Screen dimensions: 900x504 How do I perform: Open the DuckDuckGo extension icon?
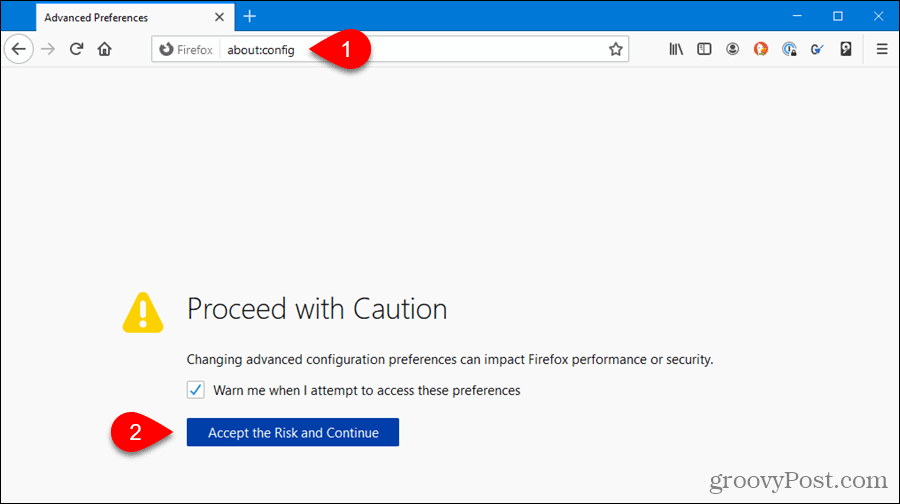(x=761, y=49)
